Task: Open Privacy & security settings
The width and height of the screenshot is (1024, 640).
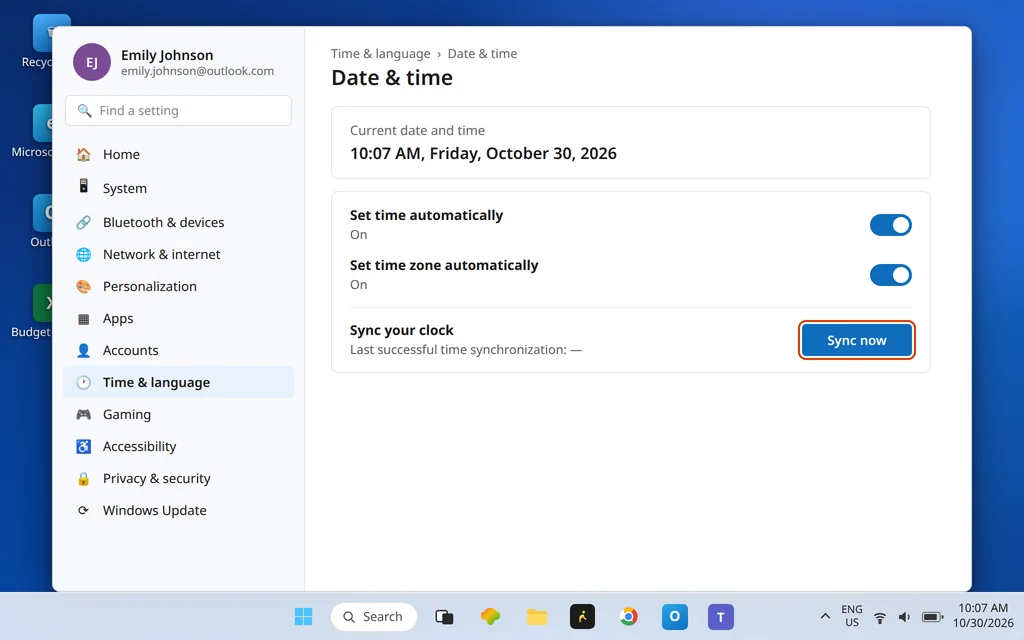Action: click(178, 479)
